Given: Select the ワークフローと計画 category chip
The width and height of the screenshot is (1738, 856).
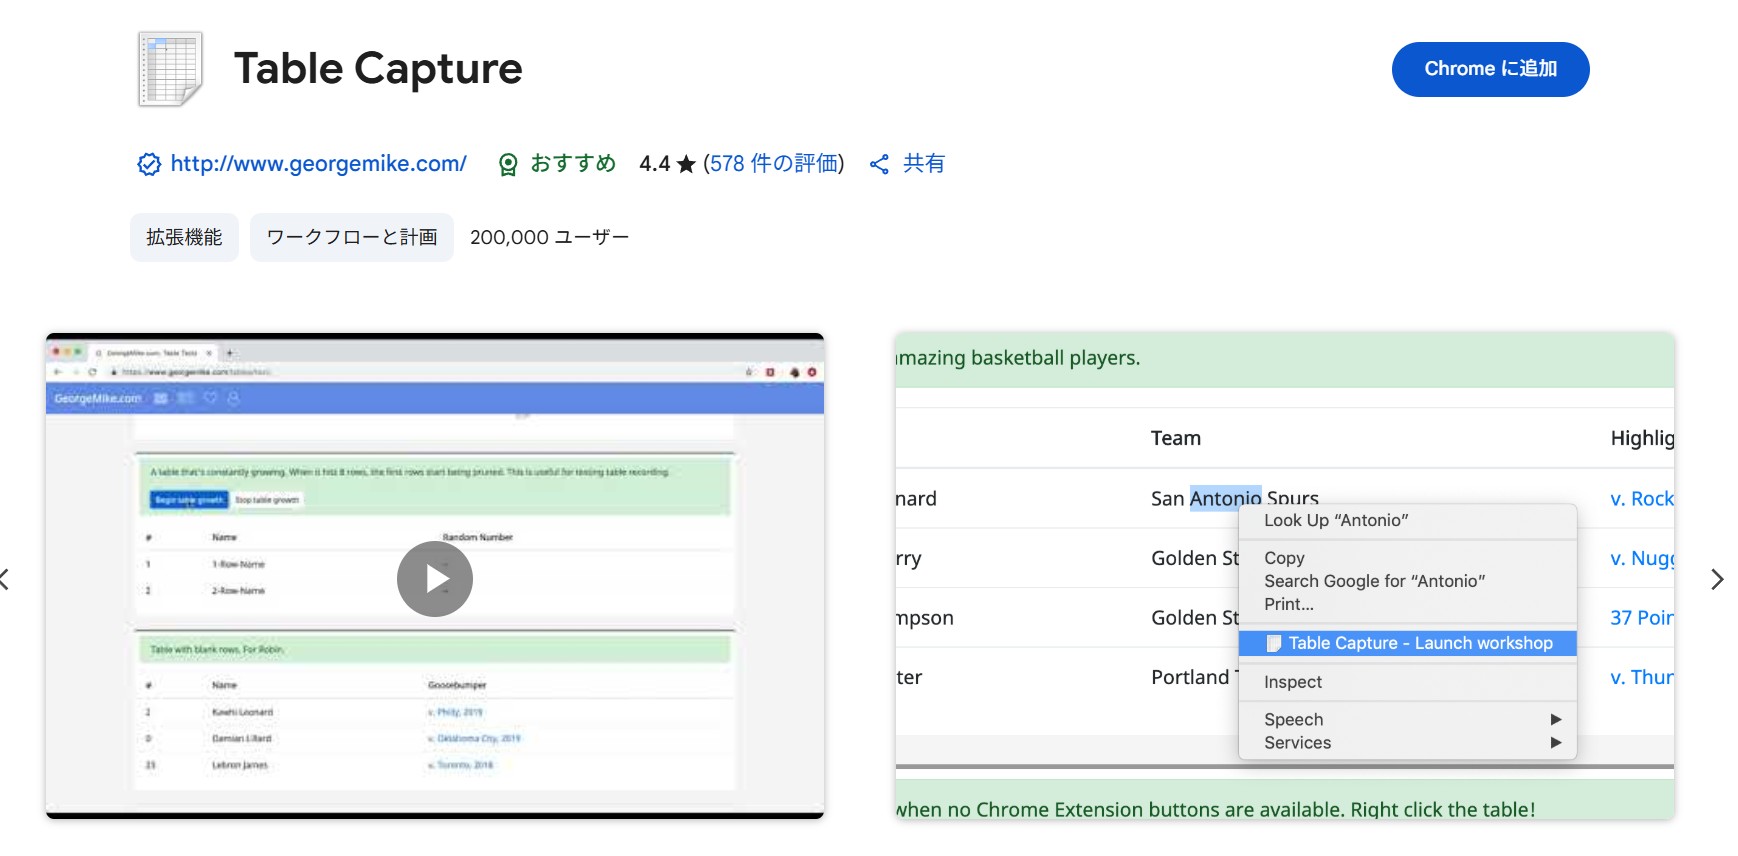Looking at the screenshot, I should 351,237.
